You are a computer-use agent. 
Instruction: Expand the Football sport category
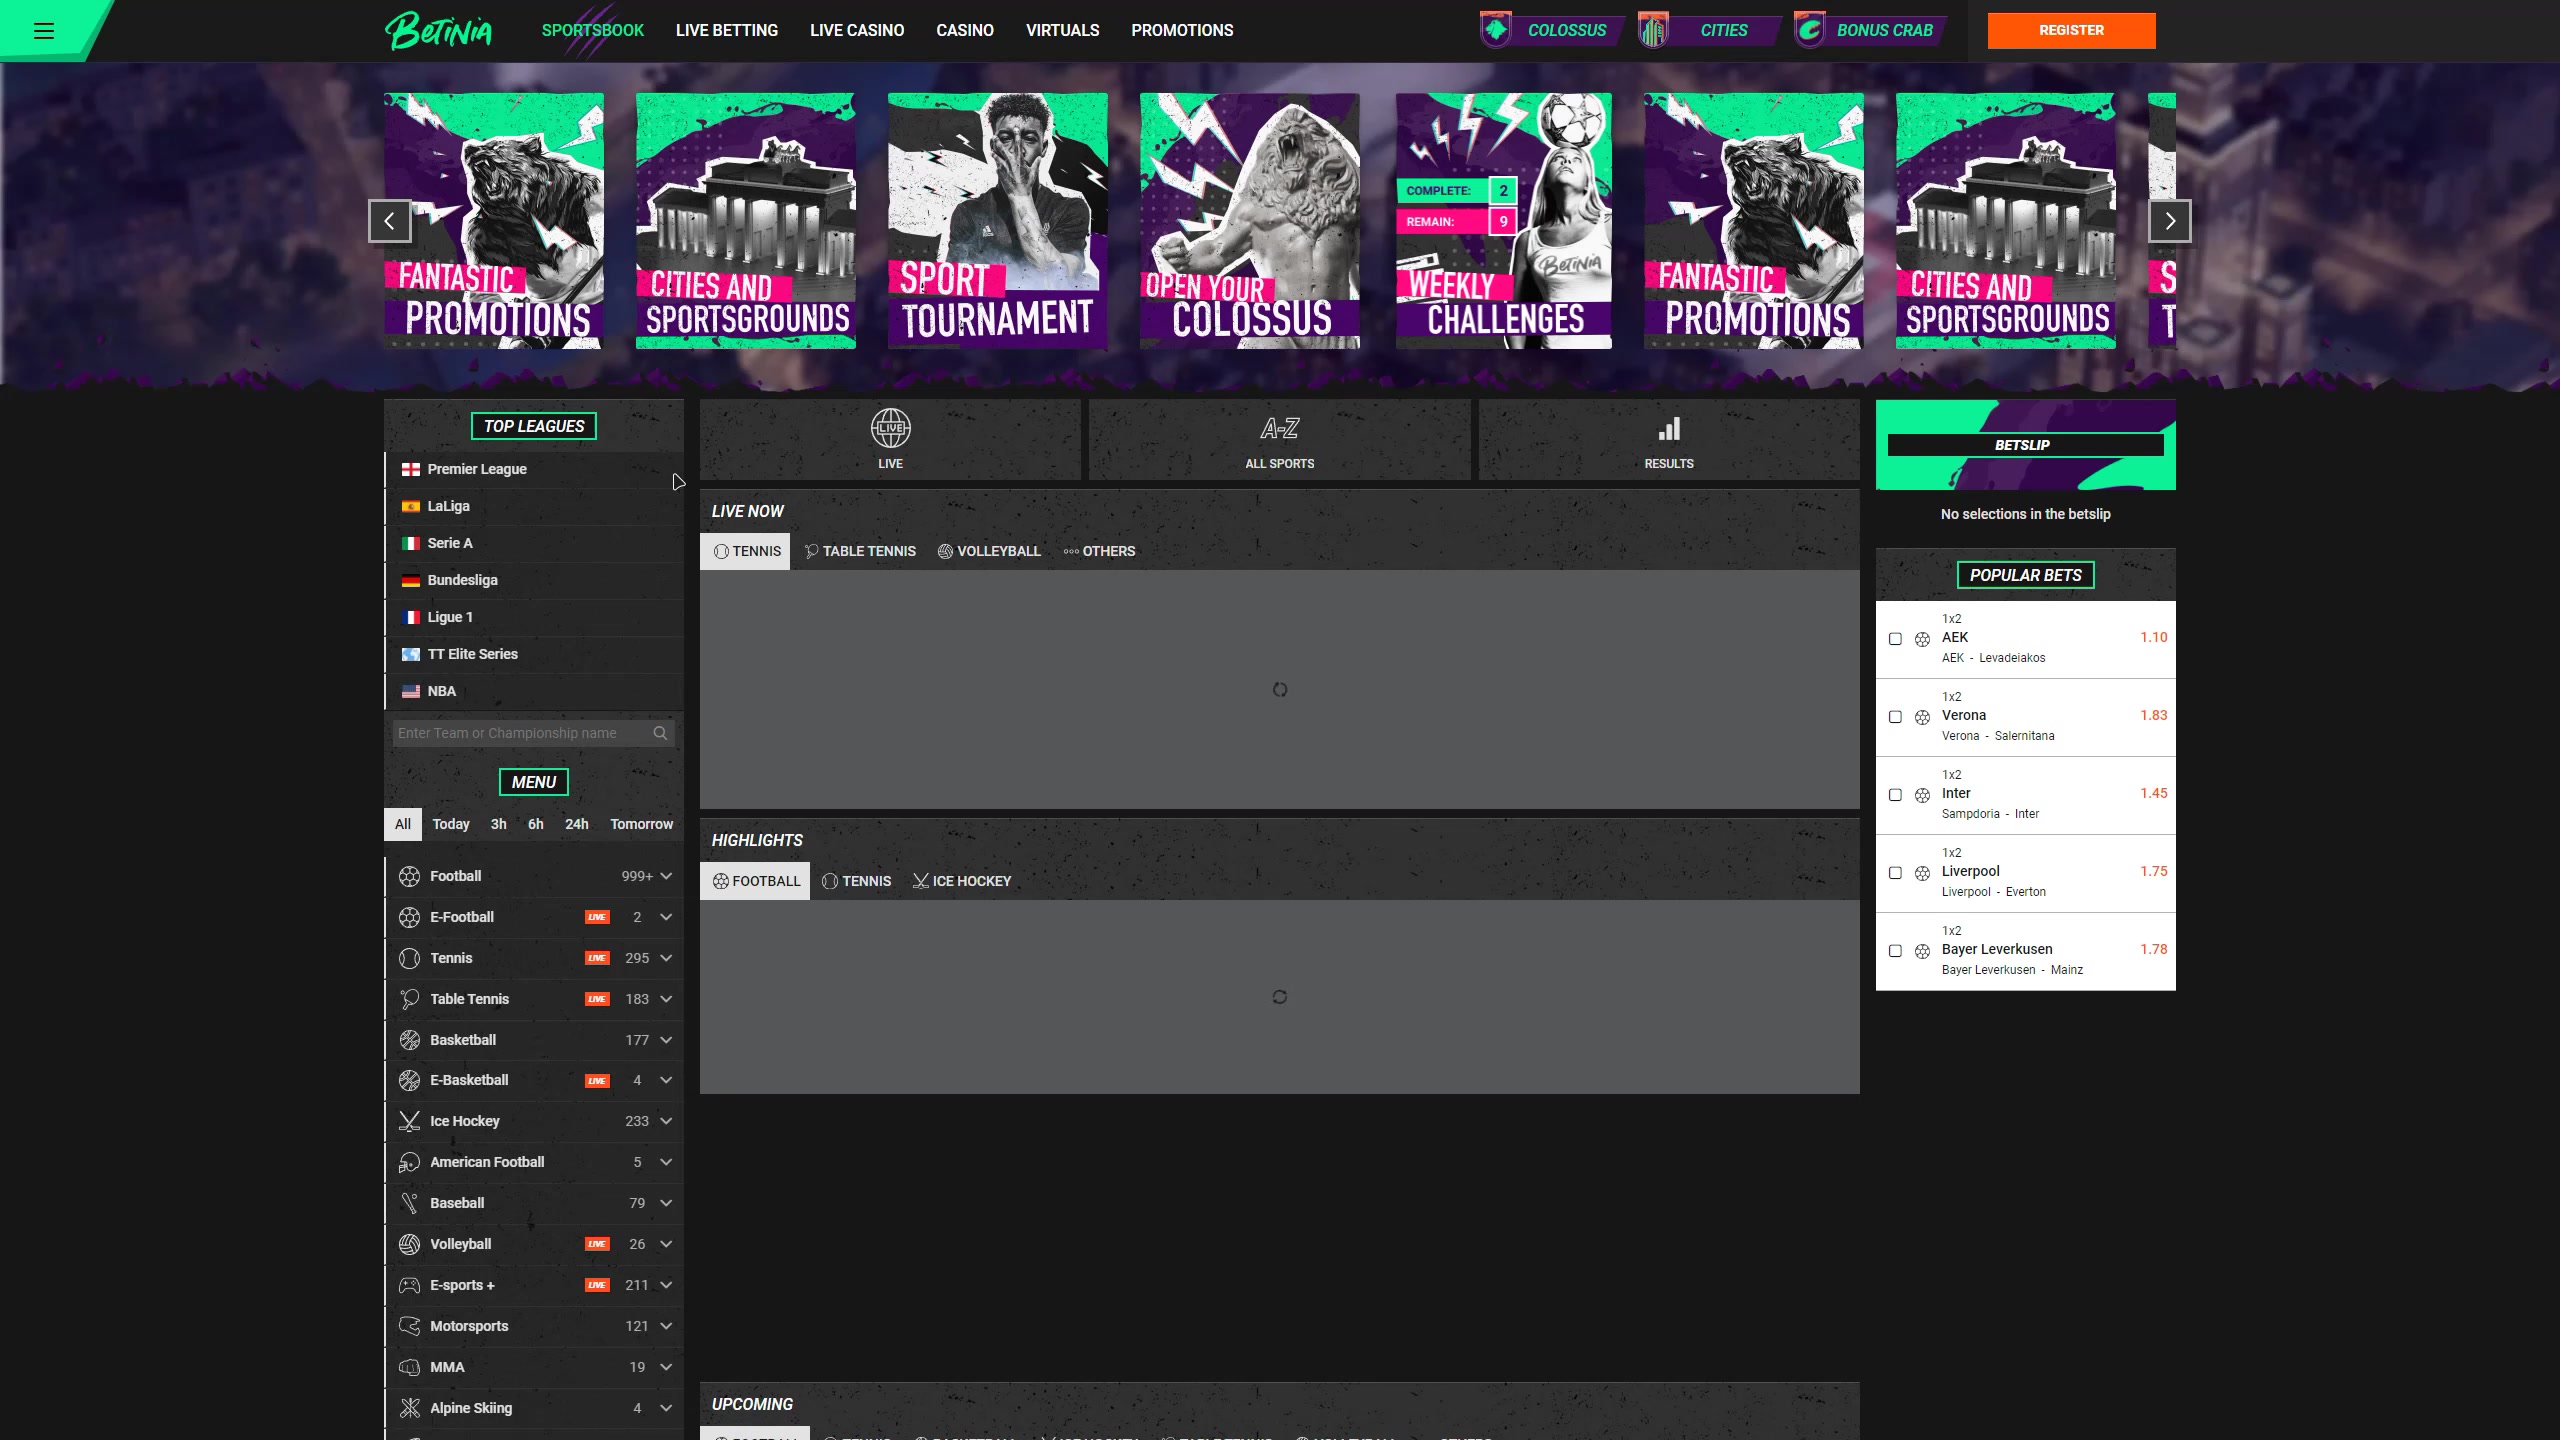tap(666, 876)
